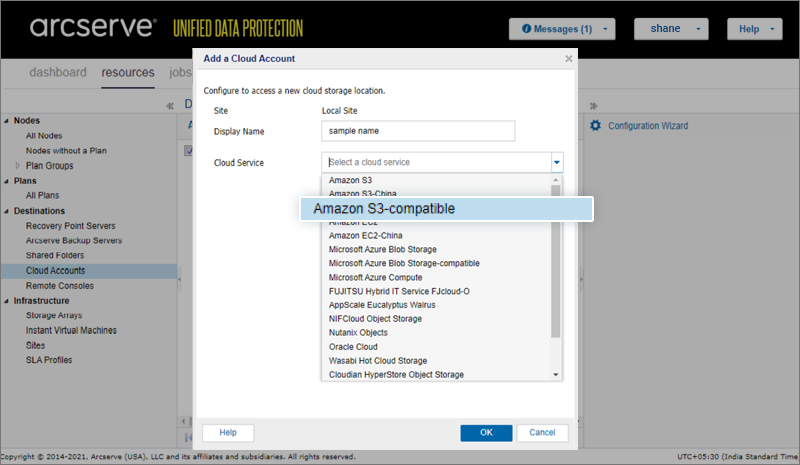Viewport: 800px width, 465px height.
Task: Open the Messages dropdown arrow
Action: [x=605, y=29]
